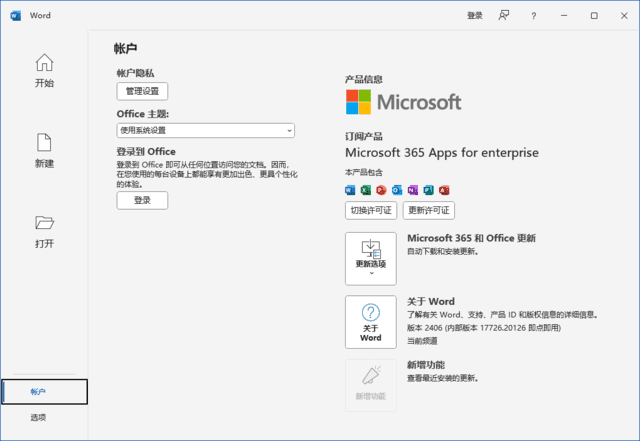Viewport: 640px width, 441px height.
Task: Click the 新建 new document icon
Action: pos(44,143)
